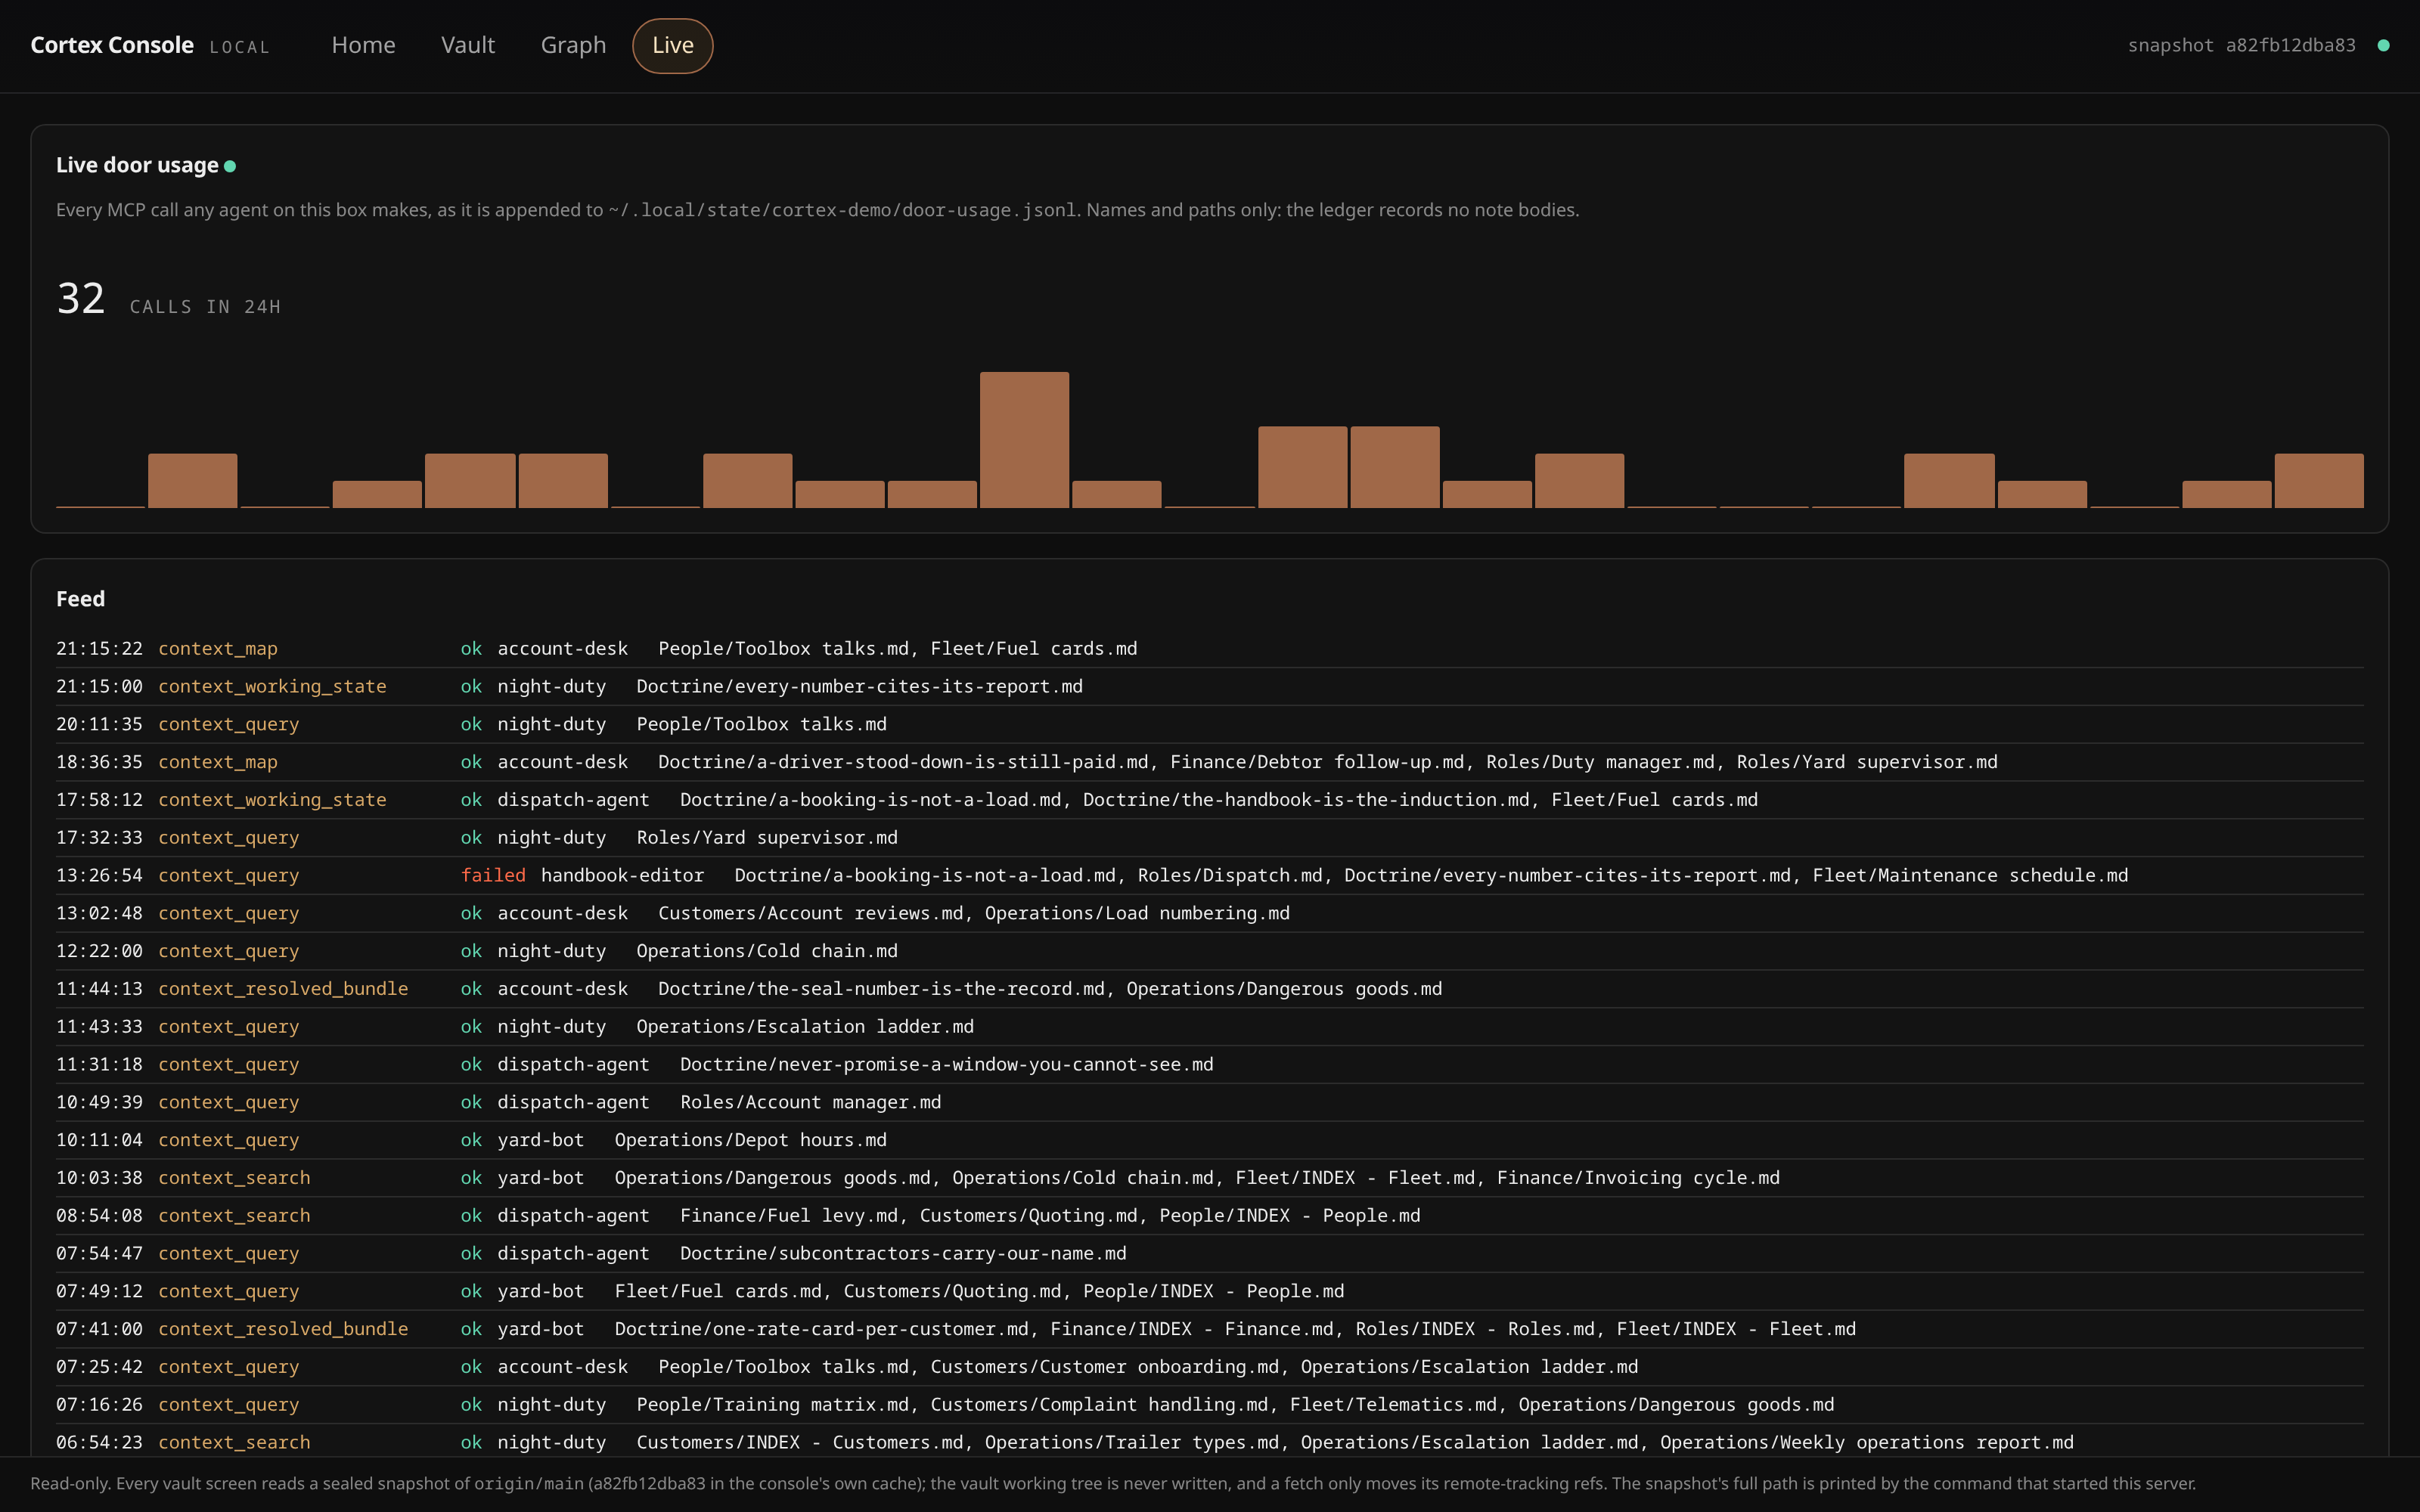Viewport: 2420px width, 1512px height.
Task: Click context_search in the 06:54:23 row
Action: pyautogui.click(x=234, y=1443)
